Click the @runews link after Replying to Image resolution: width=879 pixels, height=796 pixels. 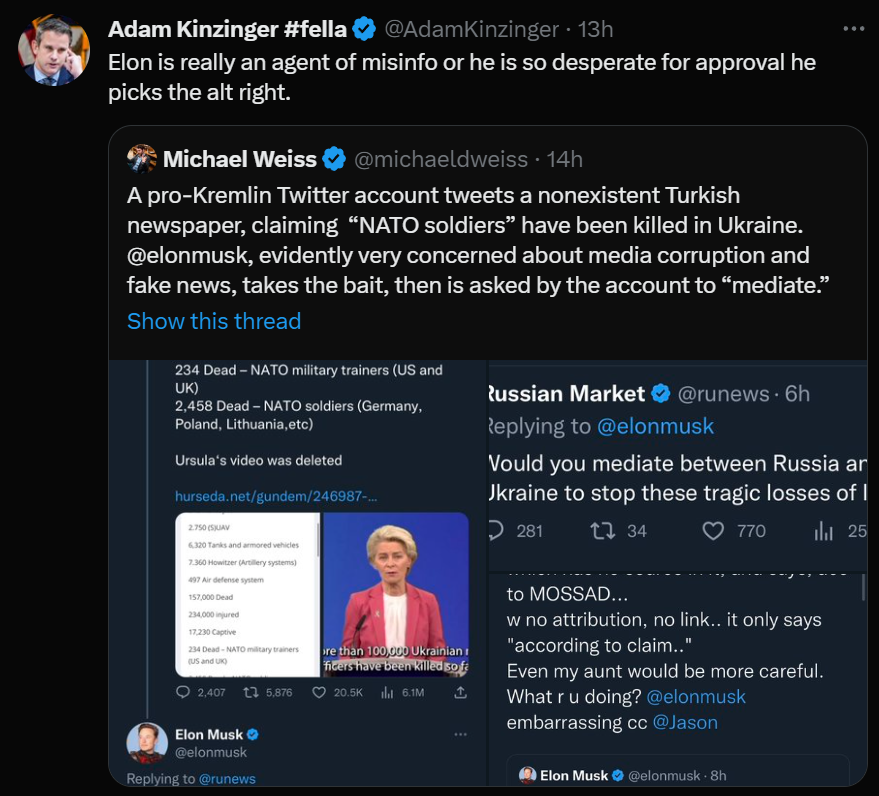[x=227, y=778]
